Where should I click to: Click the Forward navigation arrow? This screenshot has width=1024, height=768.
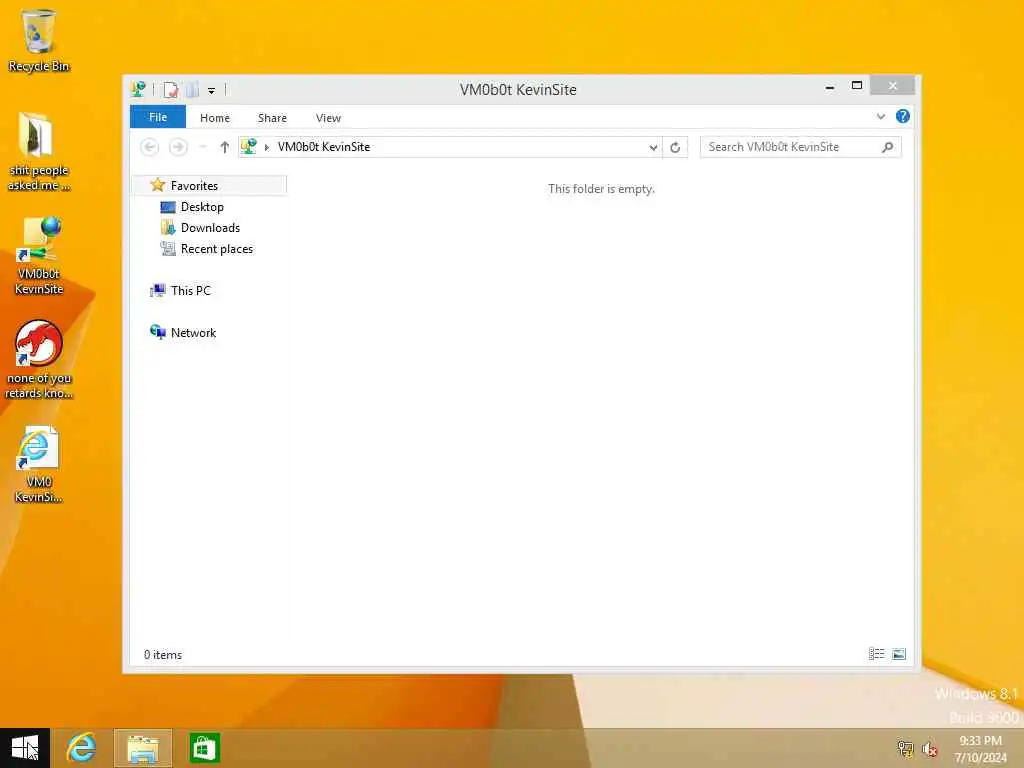point(178,147)
